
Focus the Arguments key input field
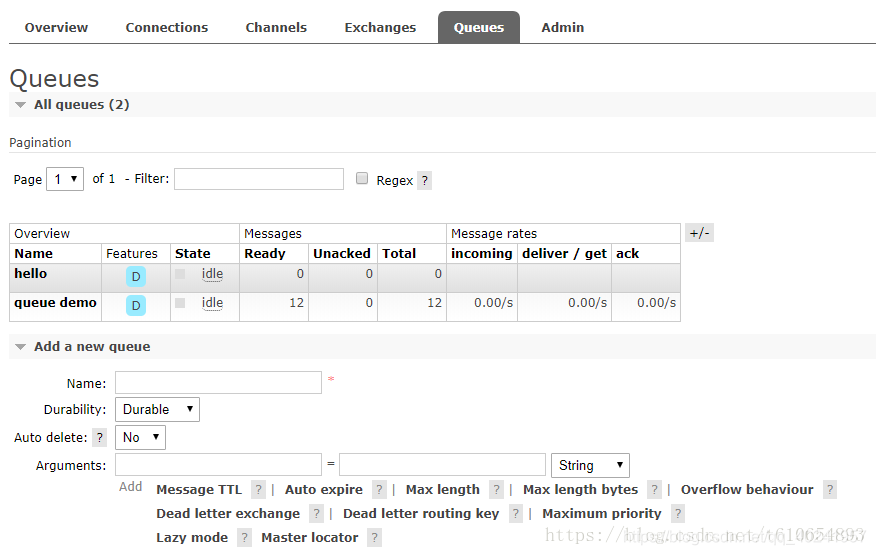pos(218,465)
